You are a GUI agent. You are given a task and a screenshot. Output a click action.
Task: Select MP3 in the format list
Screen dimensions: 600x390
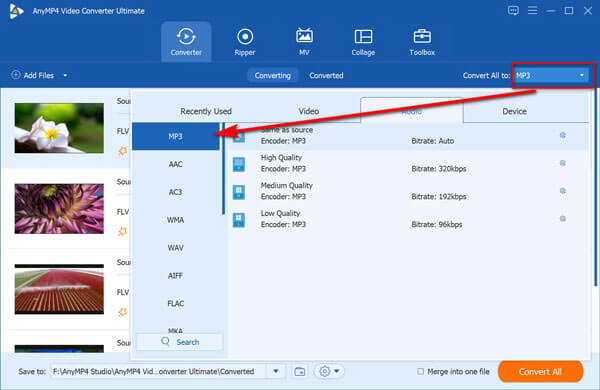(176, 136)
